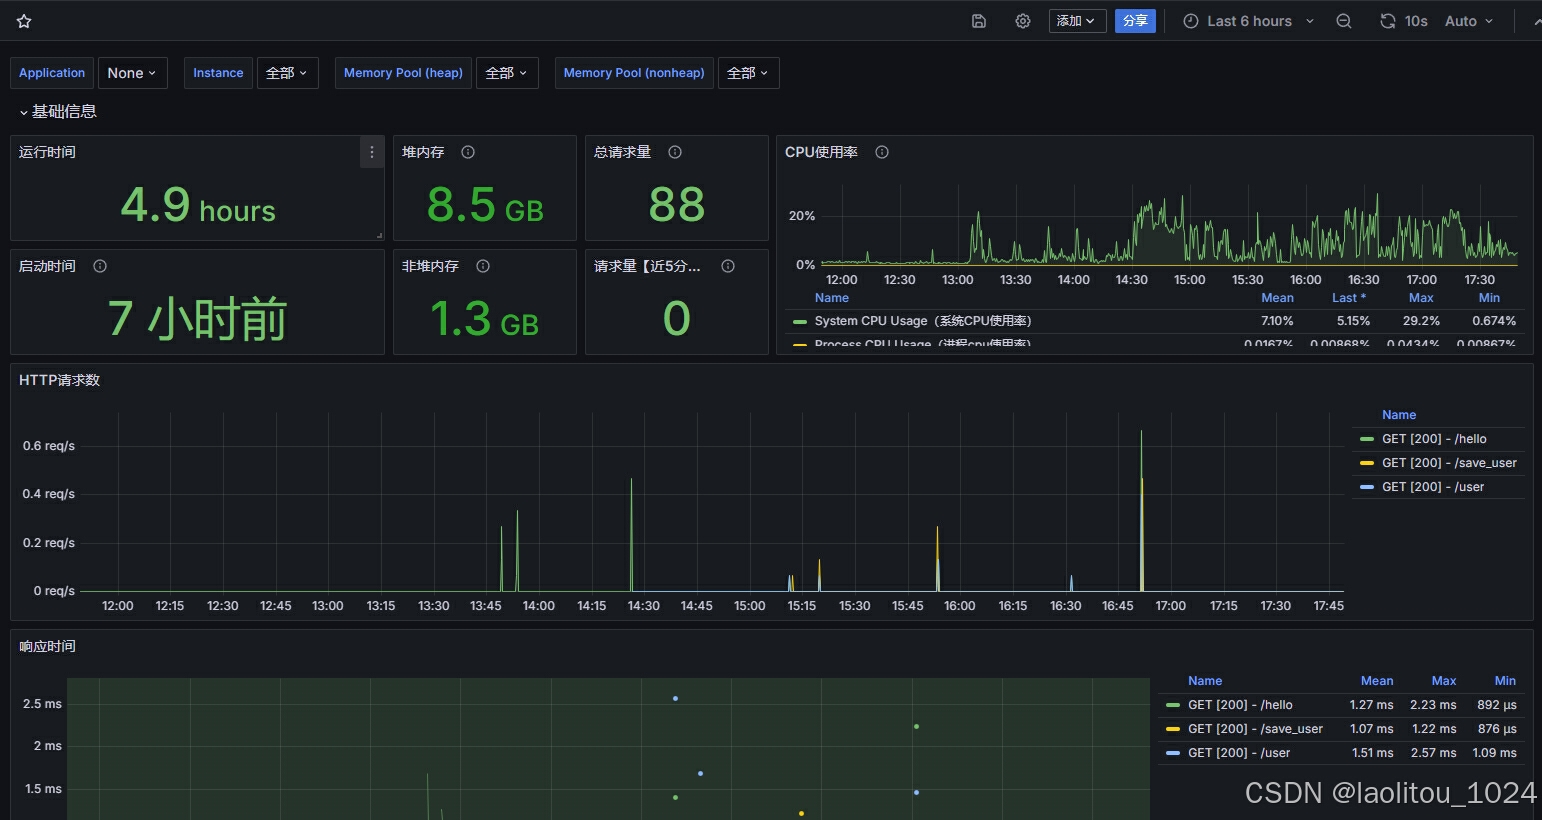Show info for 请求量 近5分 panel

click(x=728, y=266)
